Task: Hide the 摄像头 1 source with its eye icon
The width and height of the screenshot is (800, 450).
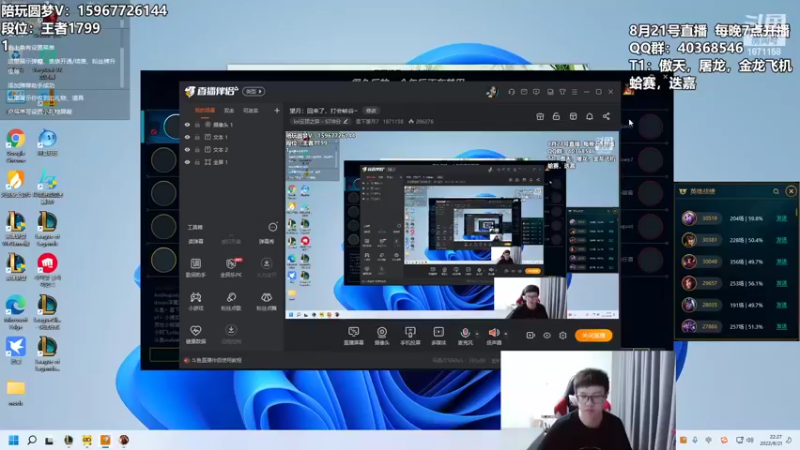Action: point(187,124)
